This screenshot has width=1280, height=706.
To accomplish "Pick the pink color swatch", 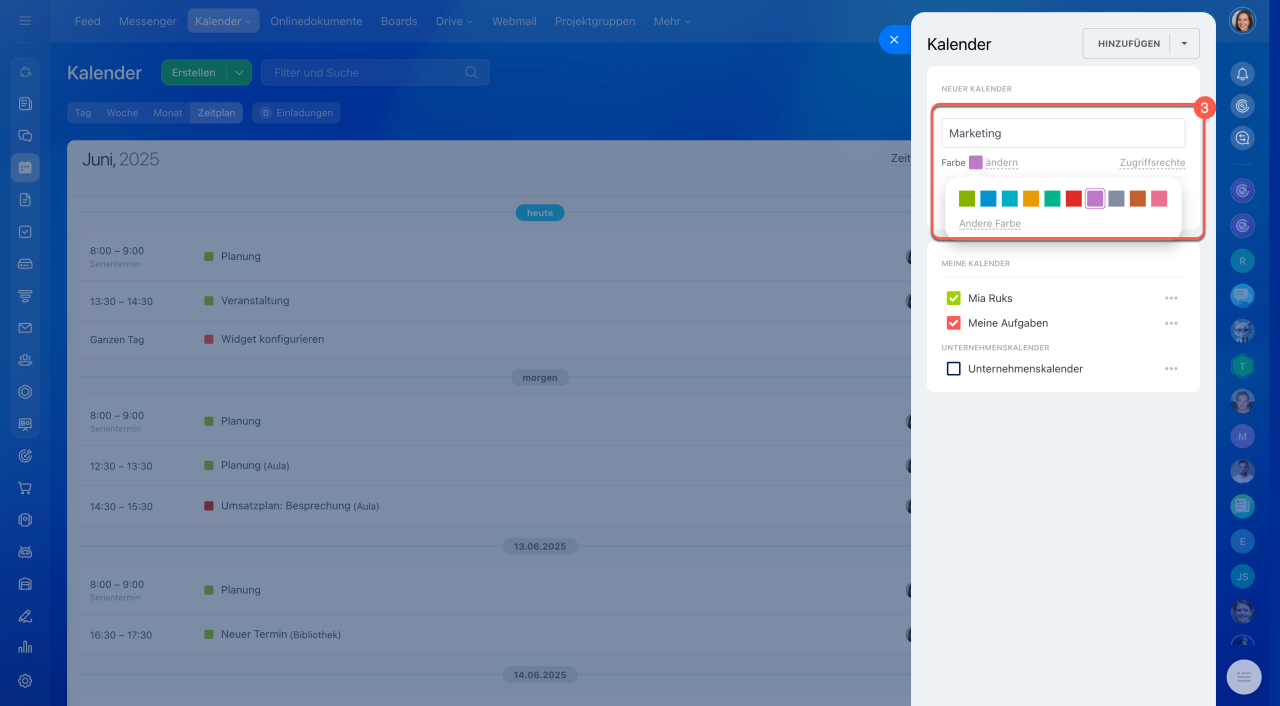I will (x=1159, y=199).
